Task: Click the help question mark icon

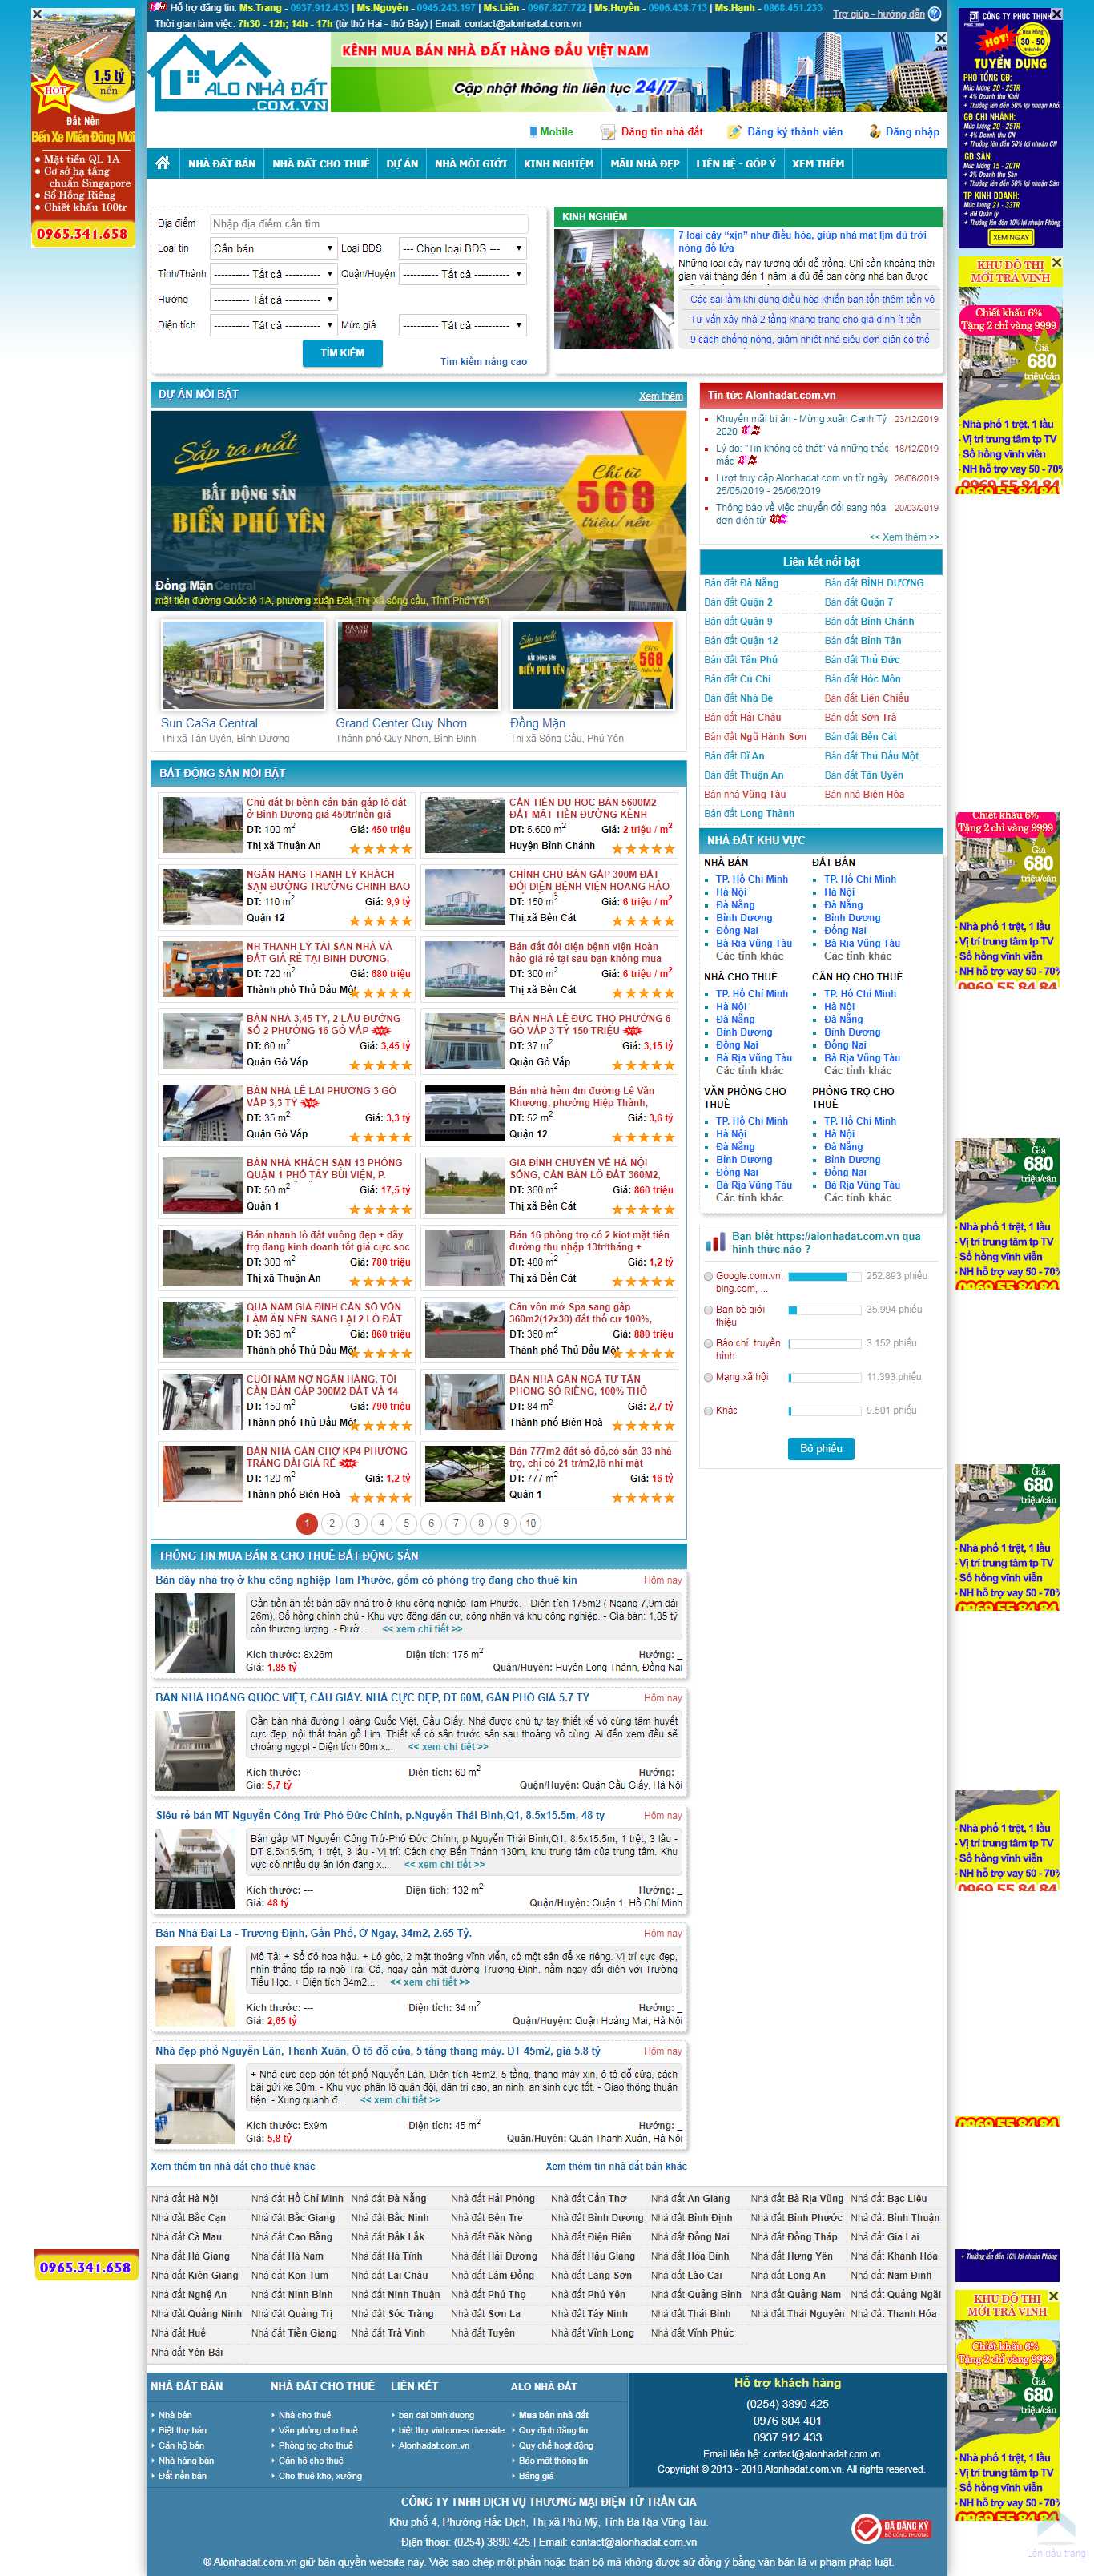Action: (934, 14)
